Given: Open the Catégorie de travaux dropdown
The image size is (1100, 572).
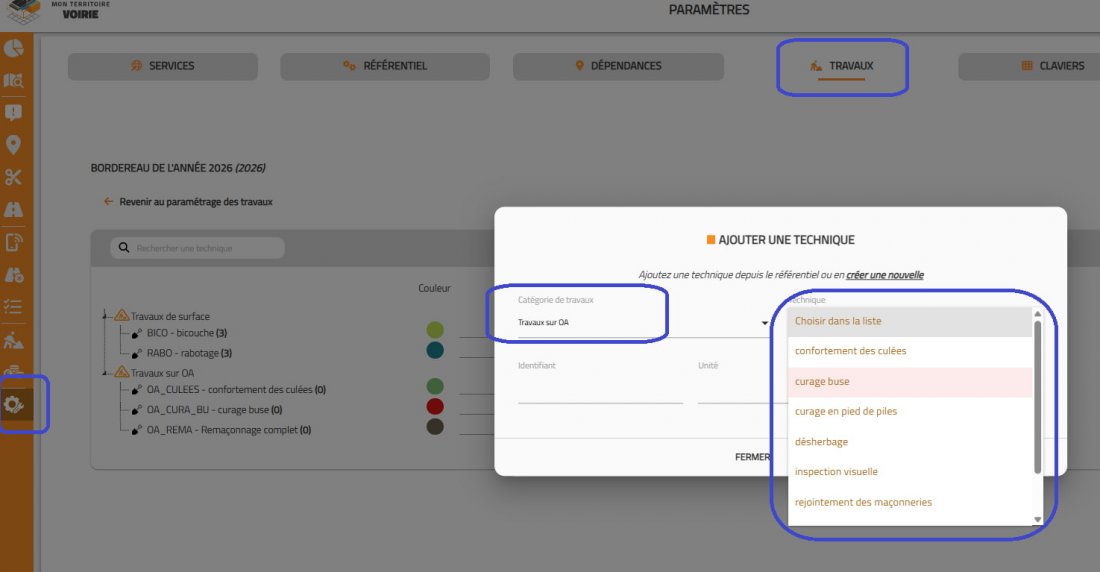Looking at the screenshot, I should pos(640,323).
